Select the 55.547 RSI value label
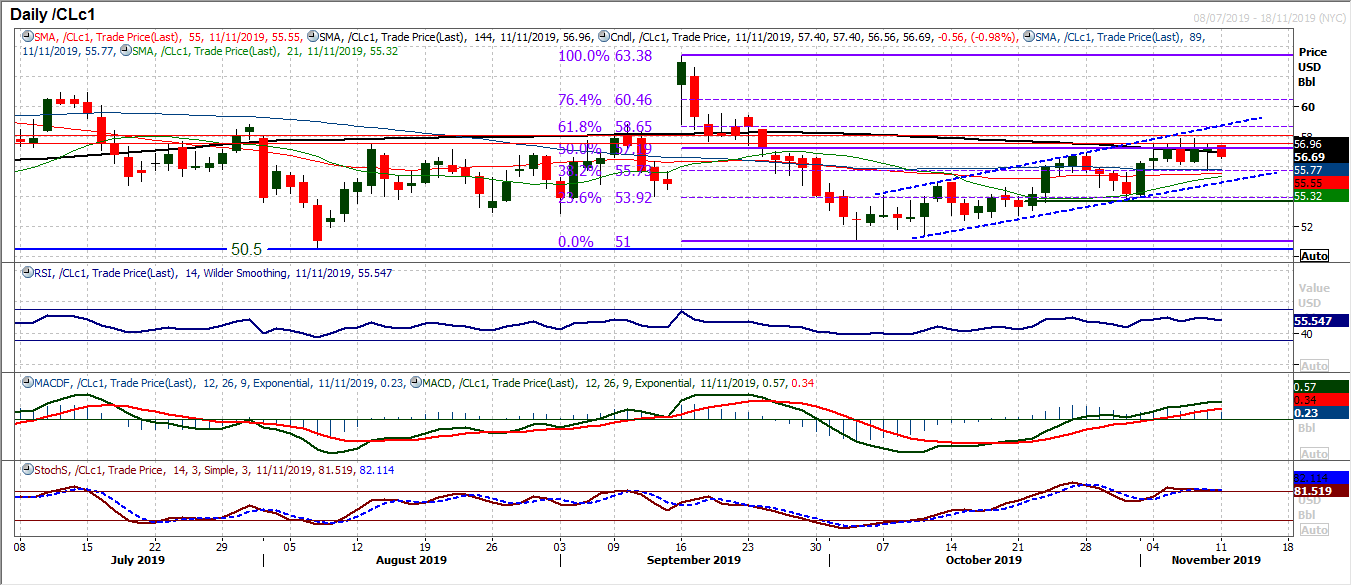Screen dimensions: 1352x586 click(x=1312, y=321)
